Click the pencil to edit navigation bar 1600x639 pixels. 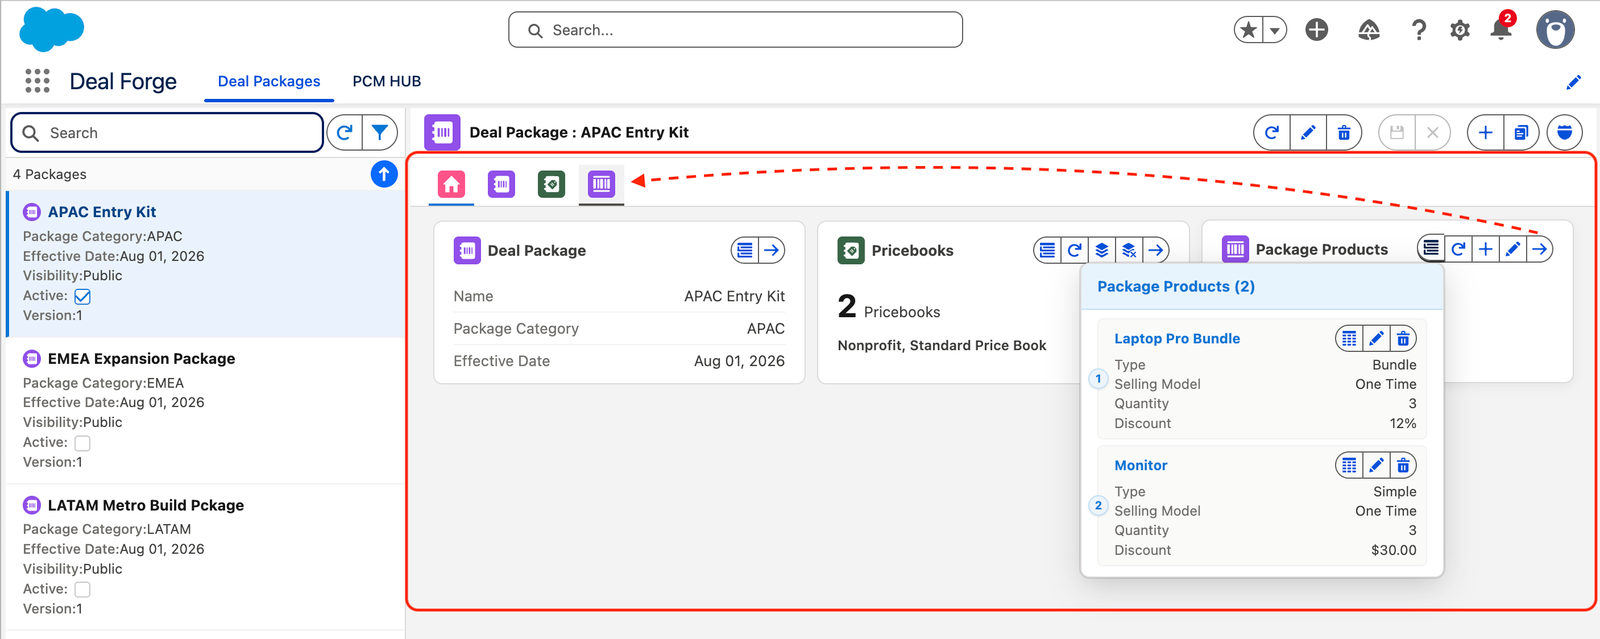pyautogui.click(x=1573, y=82)
